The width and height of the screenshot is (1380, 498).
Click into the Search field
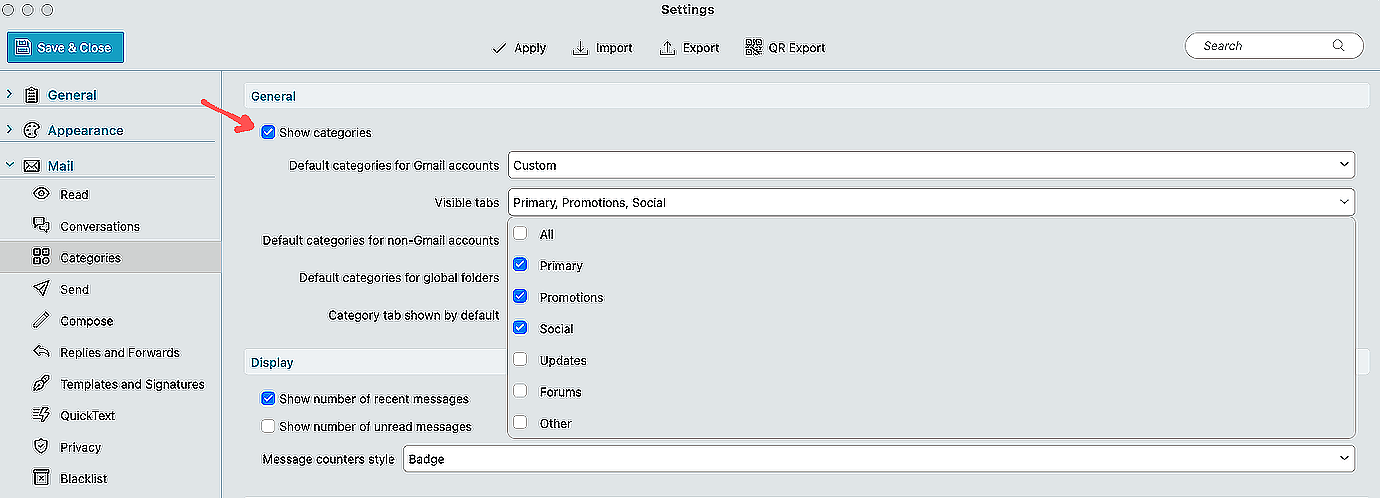(1274, 46)
